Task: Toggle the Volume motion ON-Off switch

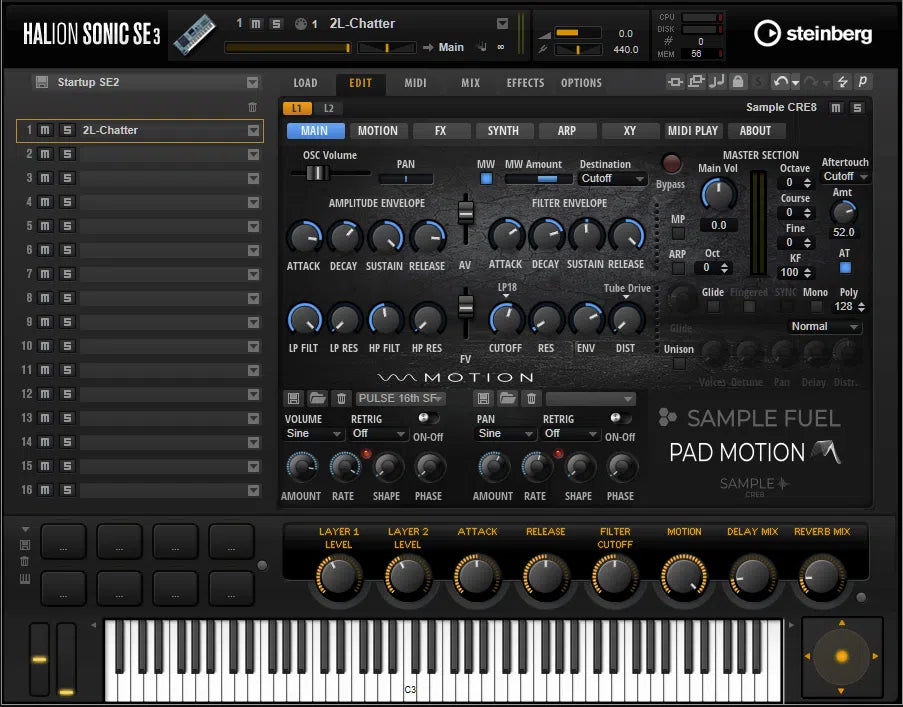Action: click(429, 418)
